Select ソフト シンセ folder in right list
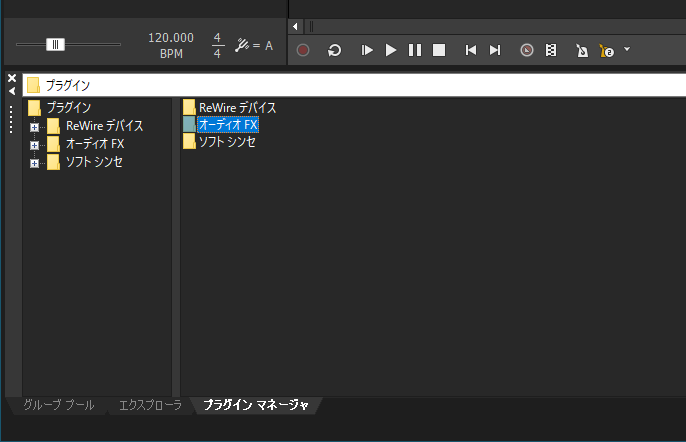The image size is (686, 442). 227,142
